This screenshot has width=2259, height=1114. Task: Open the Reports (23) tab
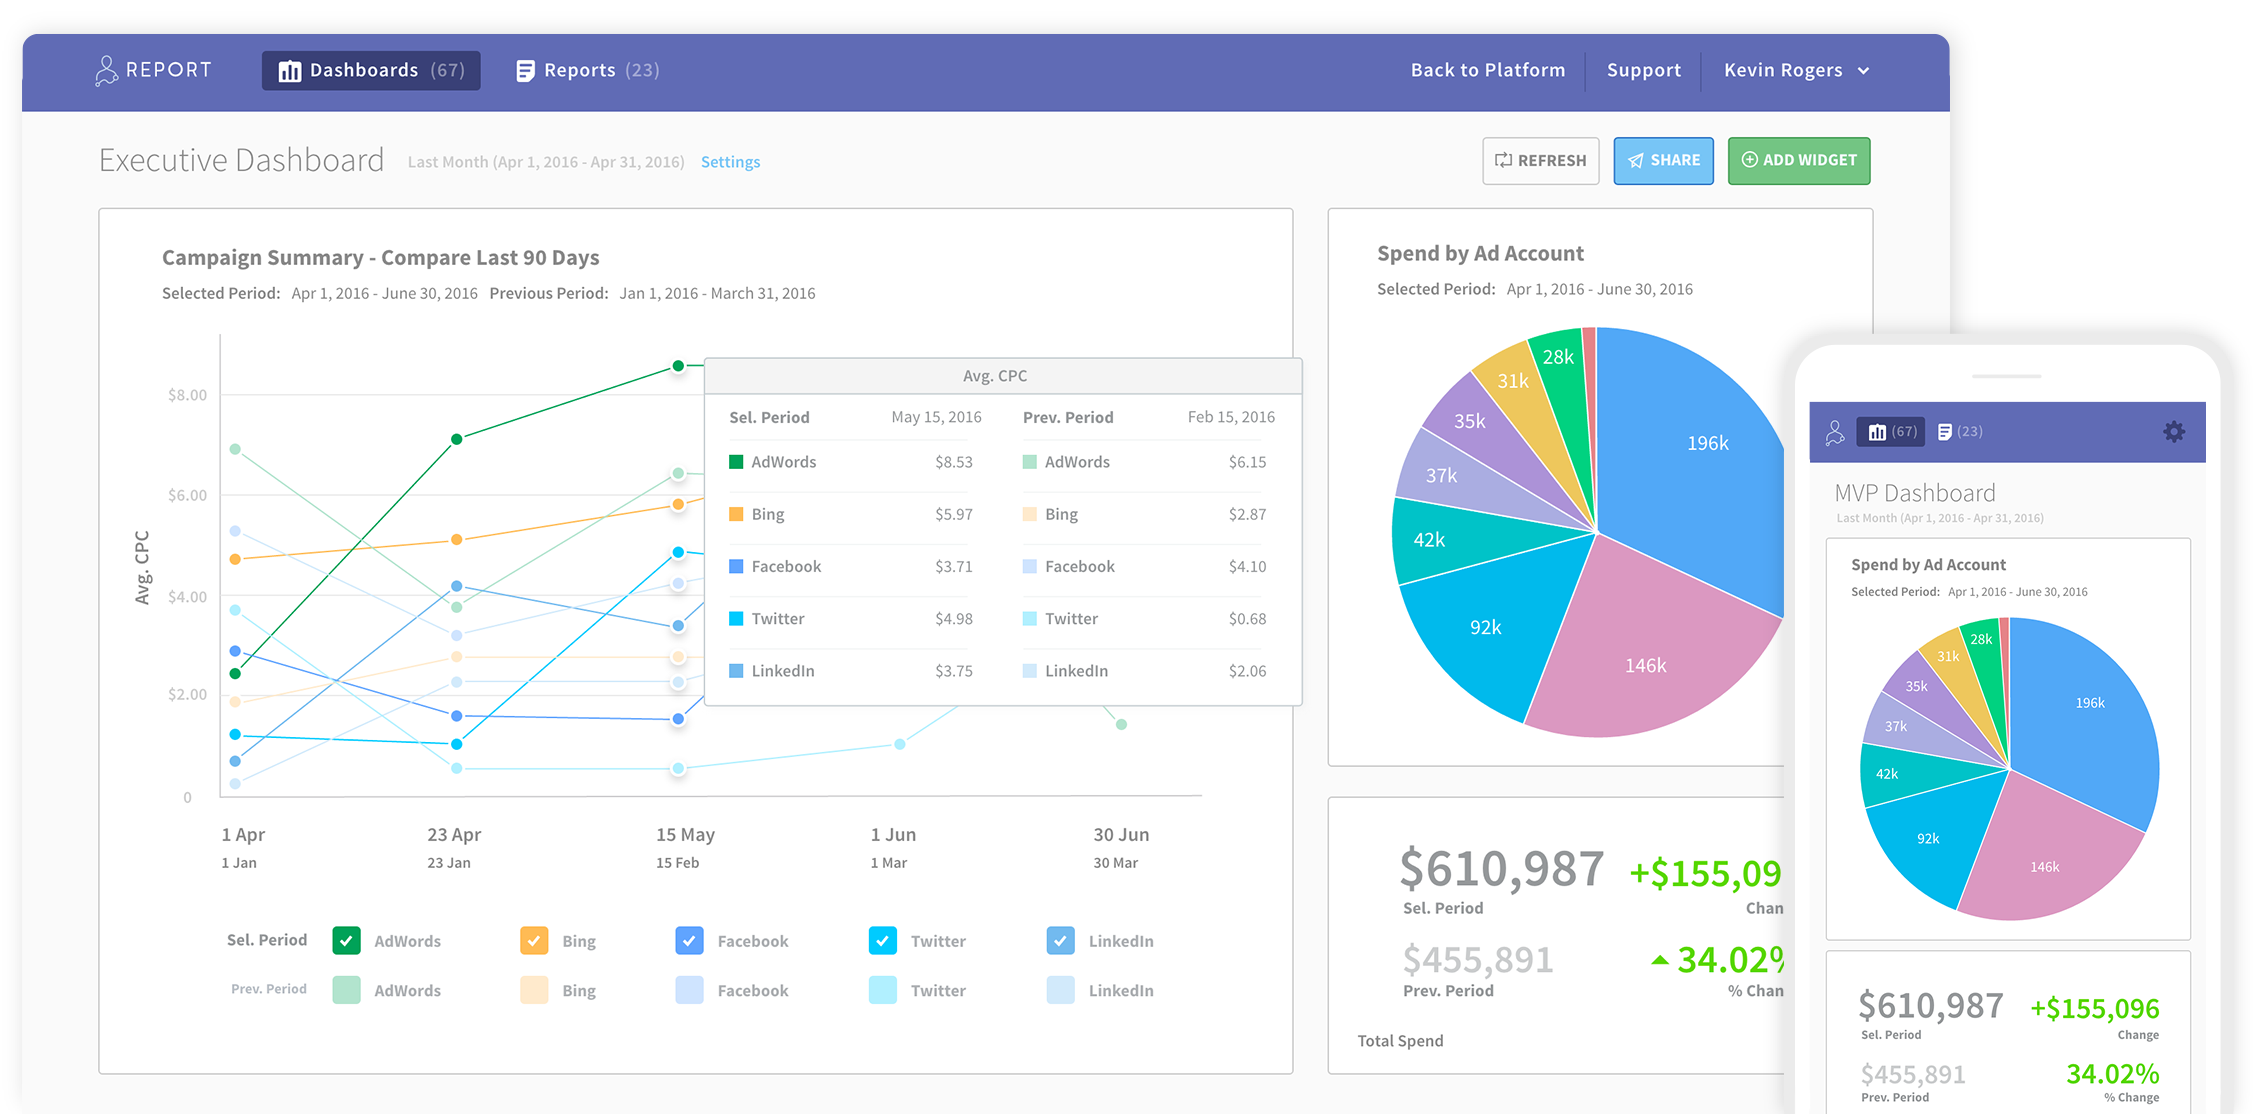tap(587, 71)
